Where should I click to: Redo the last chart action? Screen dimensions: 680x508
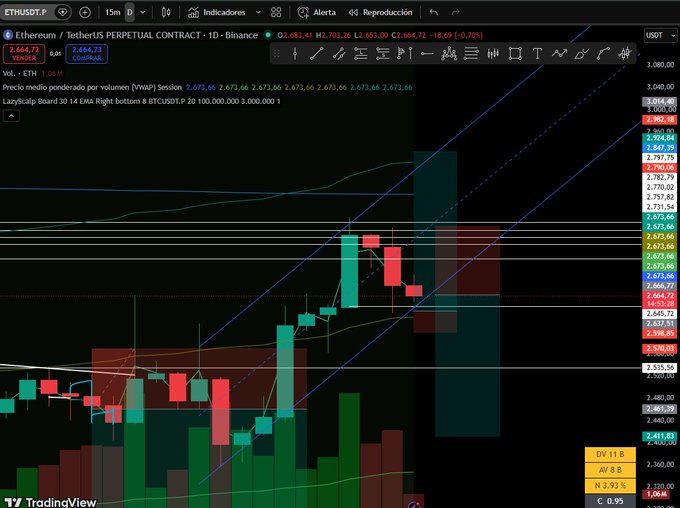(455, 13)
